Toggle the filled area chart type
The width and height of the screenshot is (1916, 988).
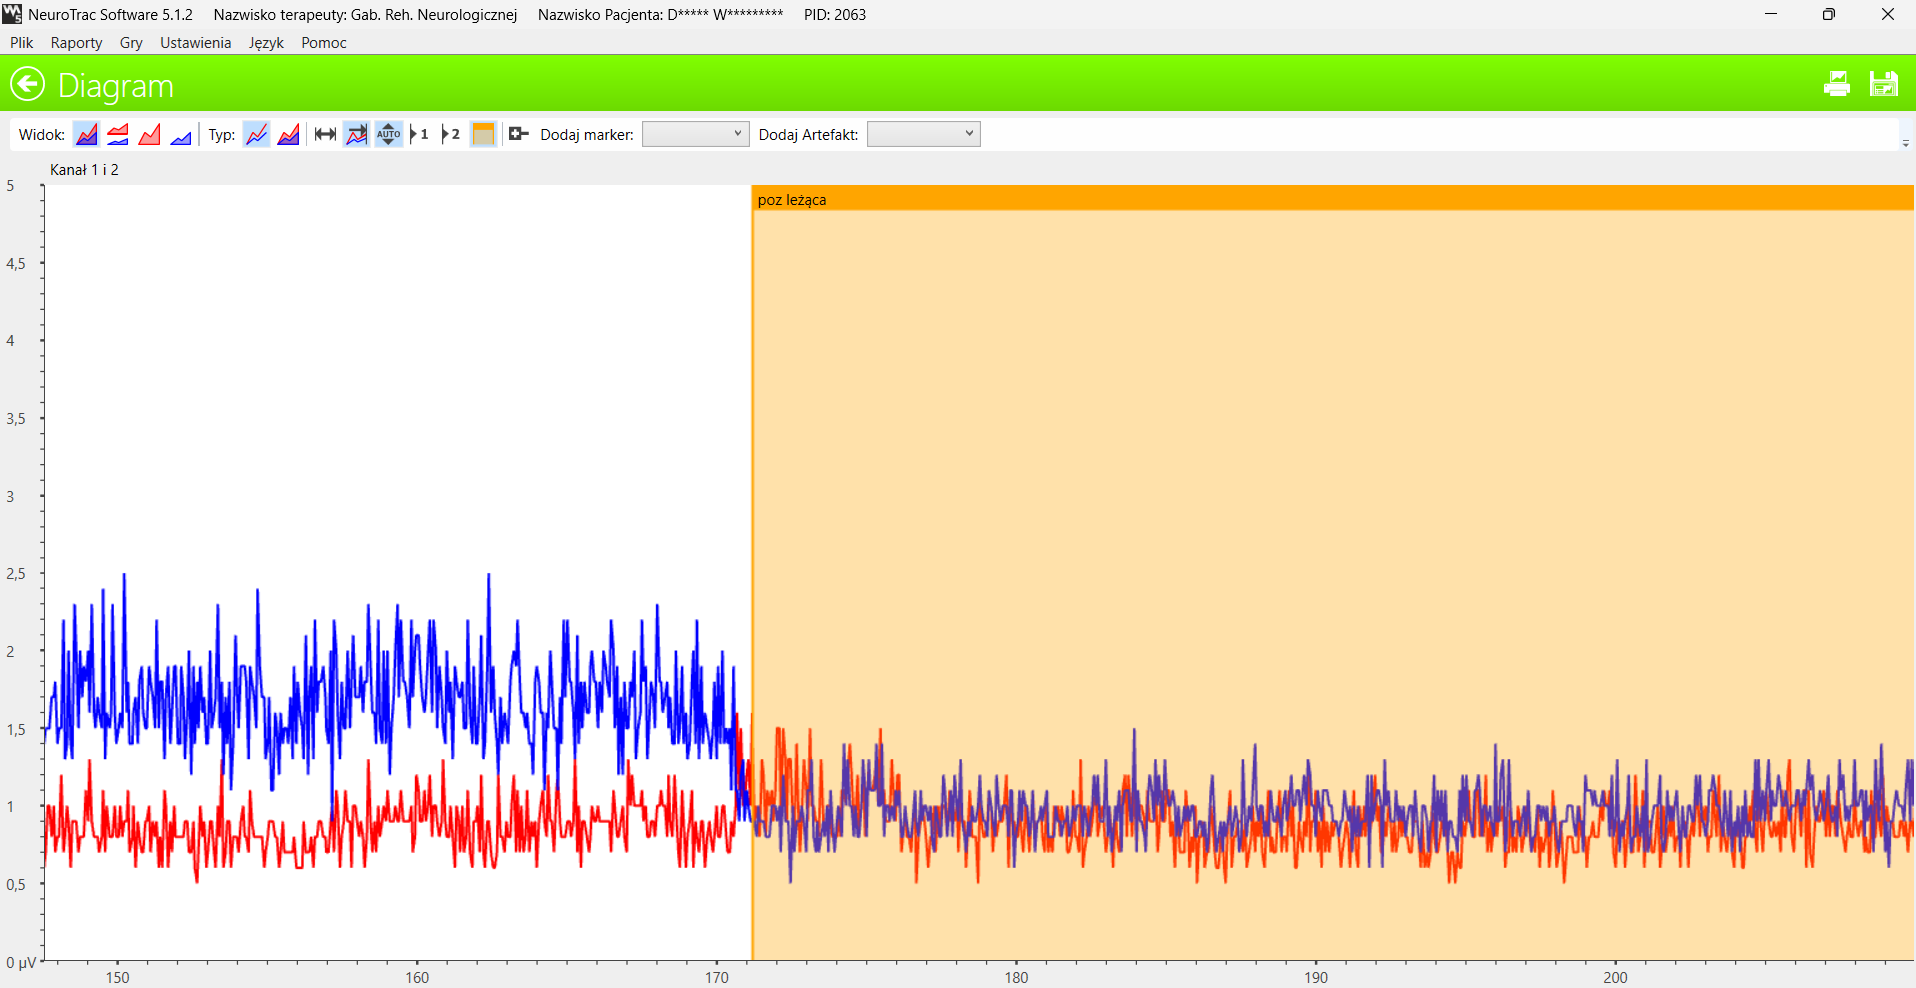(x=289, y=134)
